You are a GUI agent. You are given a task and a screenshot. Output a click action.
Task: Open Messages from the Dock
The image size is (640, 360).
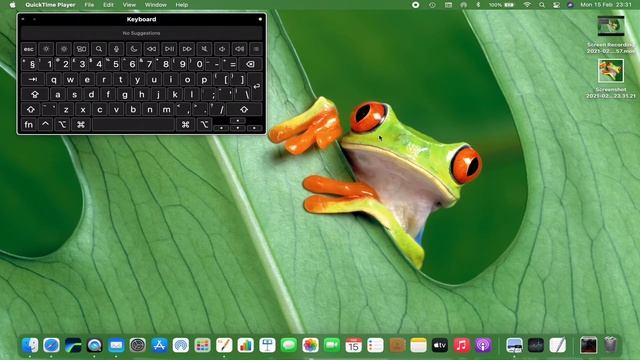coord(289,345)
